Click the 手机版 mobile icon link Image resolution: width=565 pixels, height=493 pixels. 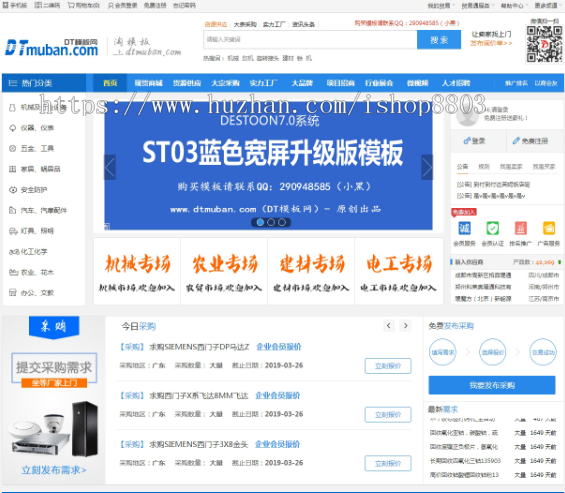click(x=5, y=5)
